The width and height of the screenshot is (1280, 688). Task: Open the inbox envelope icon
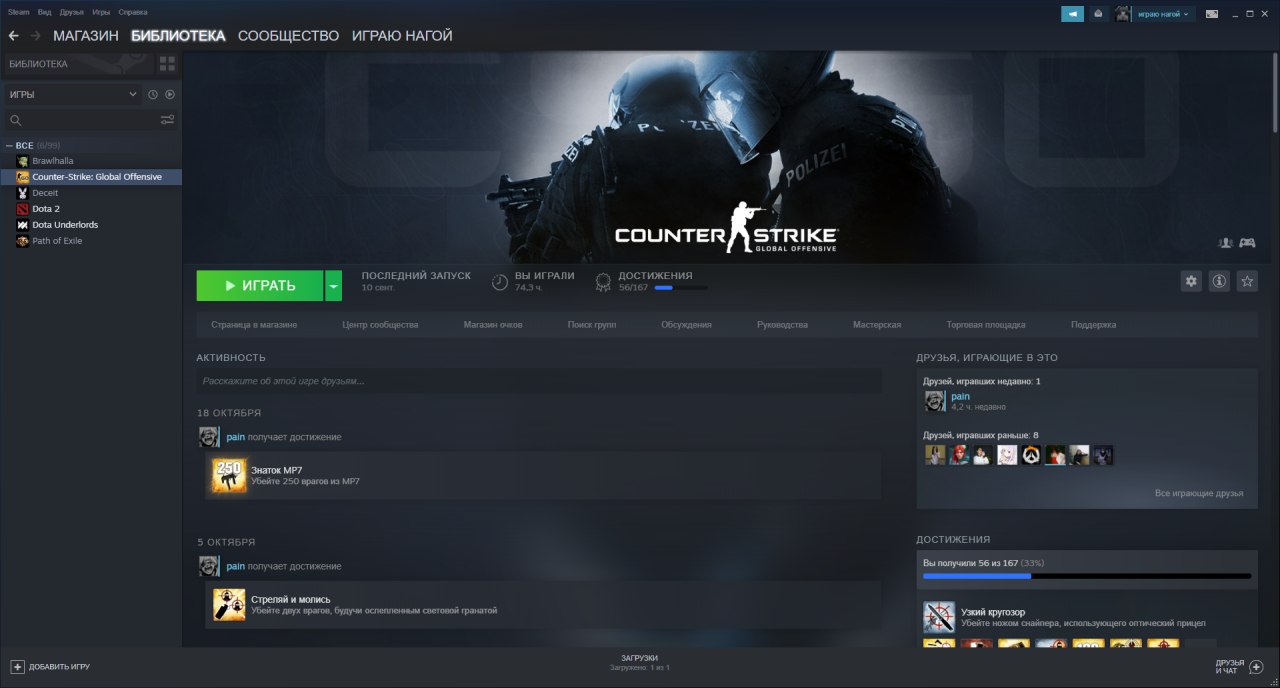[x=1098, y=14]
